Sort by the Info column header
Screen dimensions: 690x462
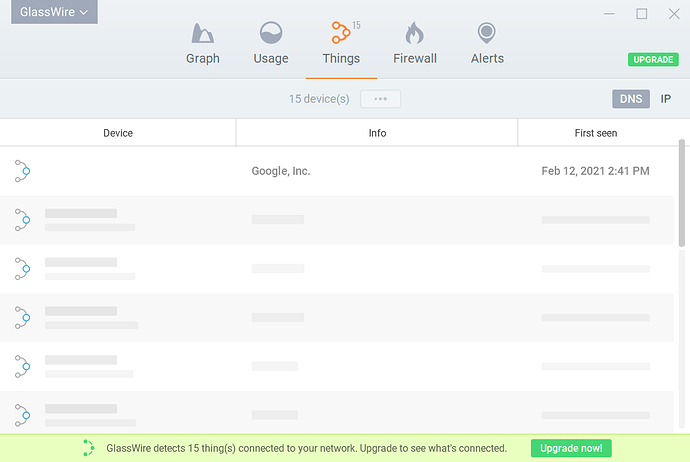[x=376, y=133]
